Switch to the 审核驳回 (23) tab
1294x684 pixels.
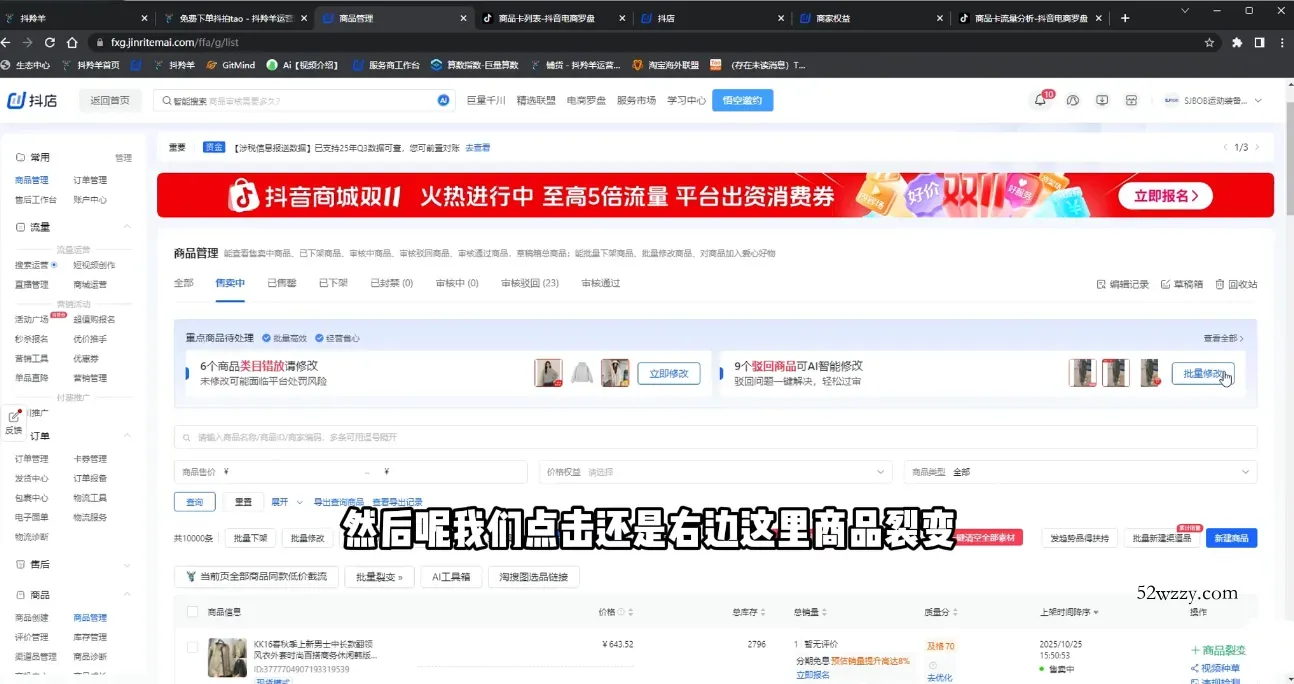[529, 283]
